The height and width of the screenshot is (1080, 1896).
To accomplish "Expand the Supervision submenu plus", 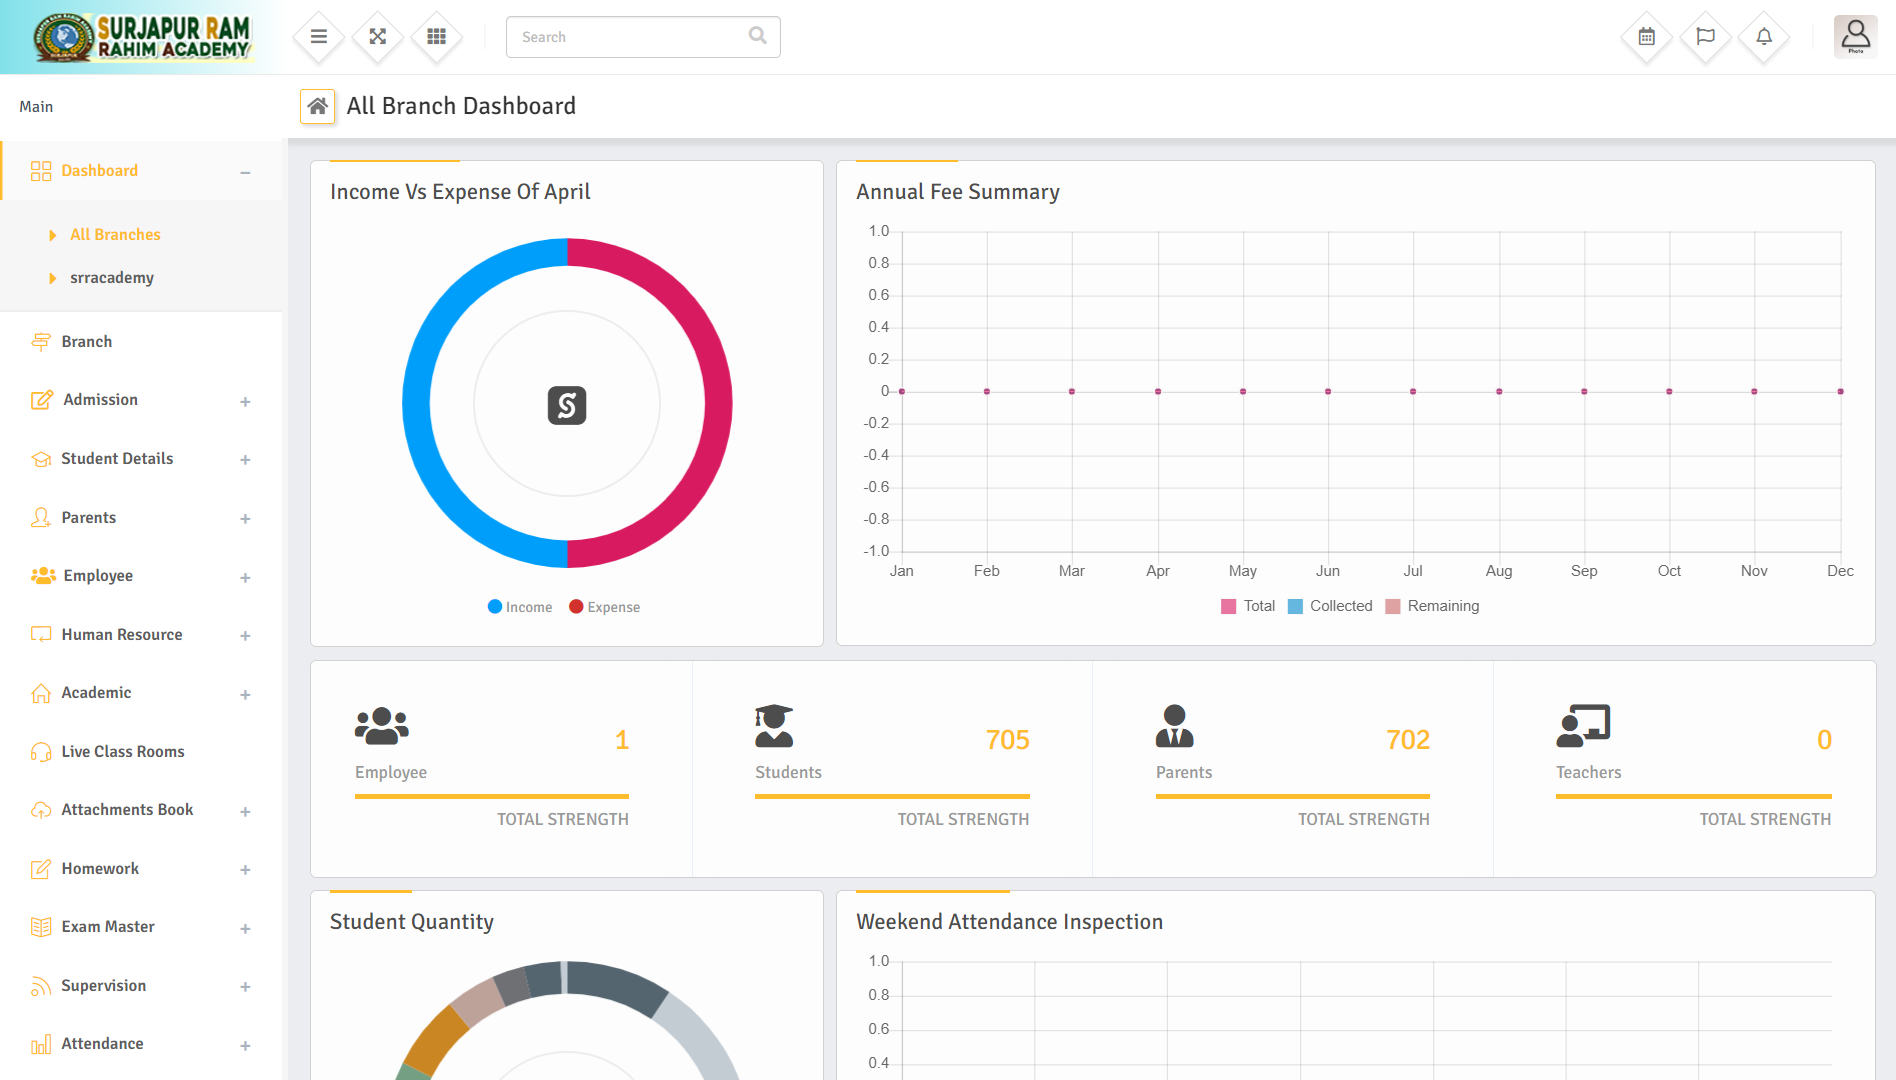I will click(x=245, y=987).
